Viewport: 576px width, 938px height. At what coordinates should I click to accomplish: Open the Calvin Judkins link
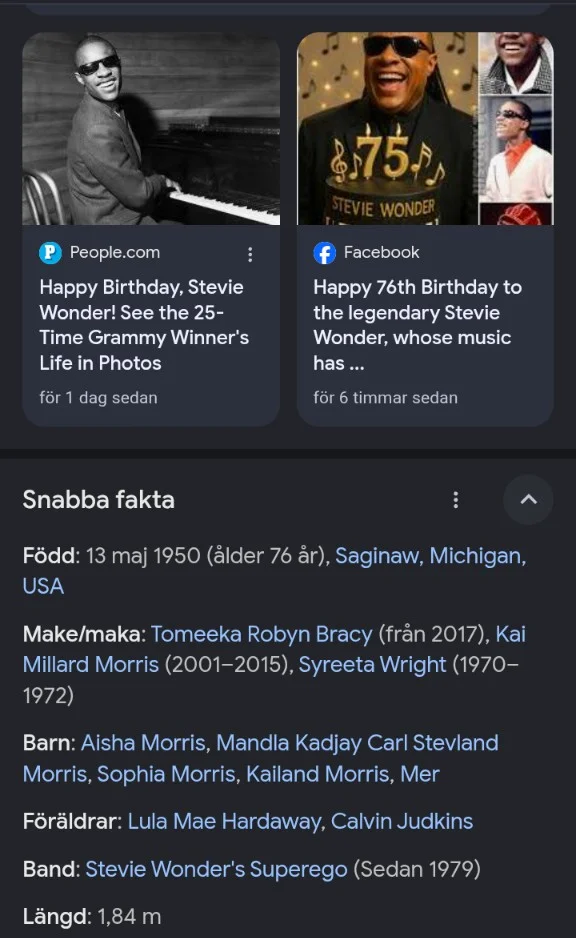(x=402, y=821)
